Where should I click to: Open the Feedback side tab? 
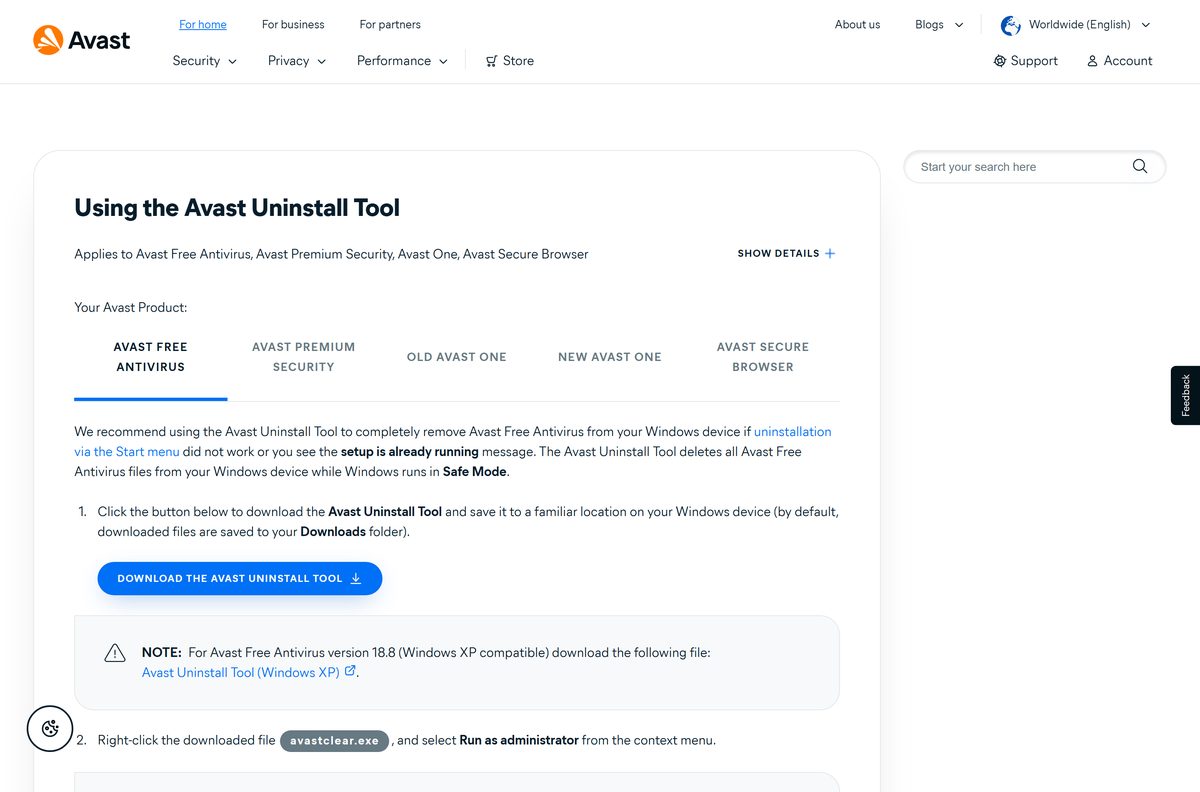pos(1185,395)
